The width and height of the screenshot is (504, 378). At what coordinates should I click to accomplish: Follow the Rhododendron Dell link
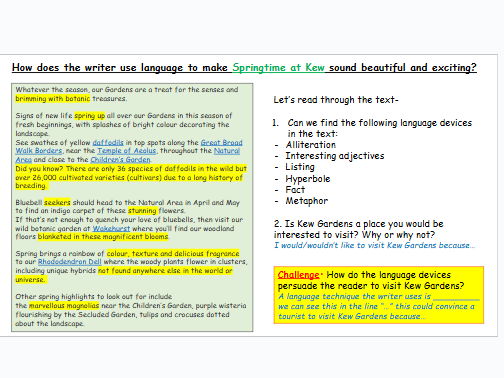pyautogui.click(x=70, y=262)
